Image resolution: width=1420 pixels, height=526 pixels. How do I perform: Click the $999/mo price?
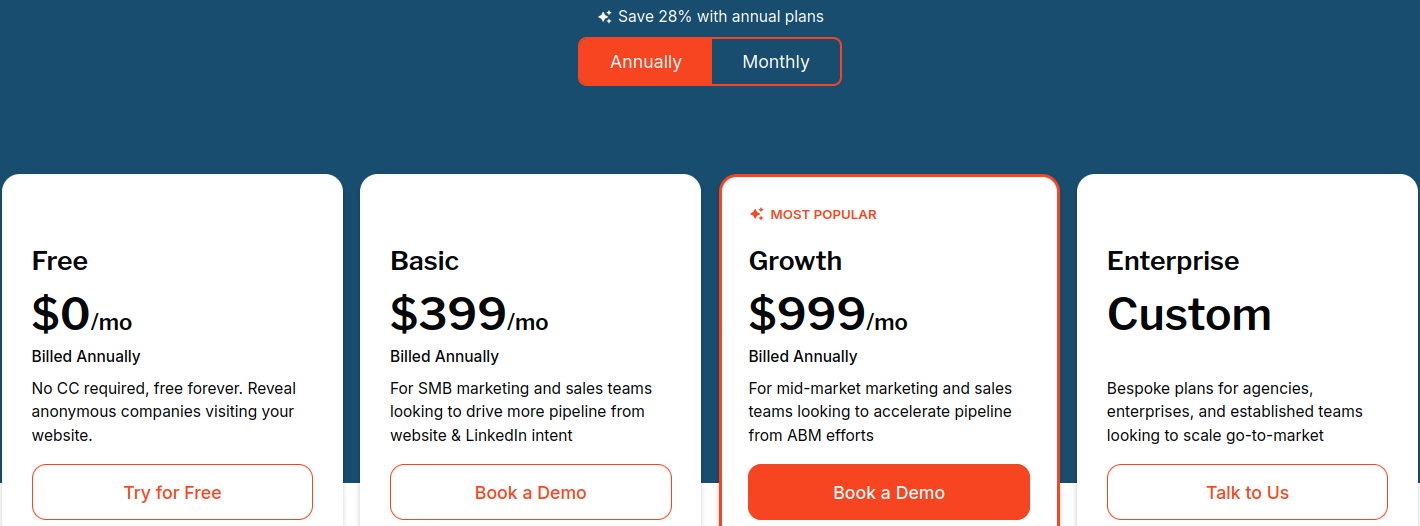(x=828, y=314)
